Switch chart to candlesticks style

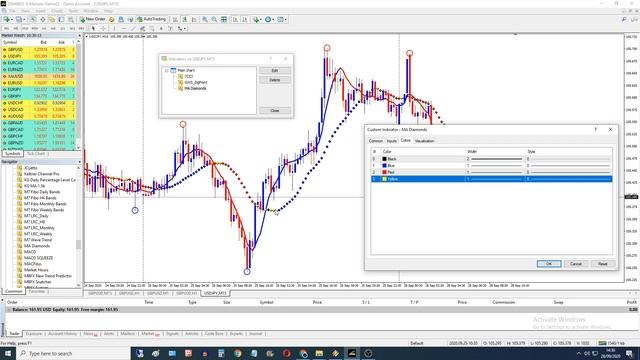[185, 19]
